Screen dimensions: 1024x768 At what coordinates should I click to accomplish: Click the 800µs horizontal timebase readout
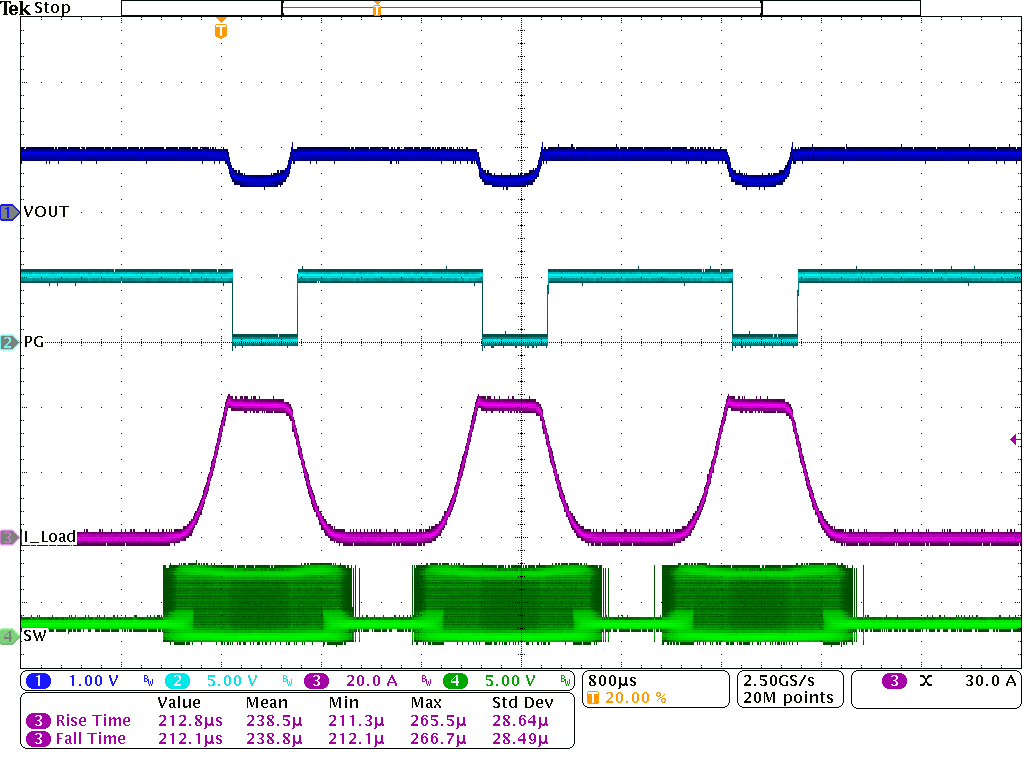point(614,680)
